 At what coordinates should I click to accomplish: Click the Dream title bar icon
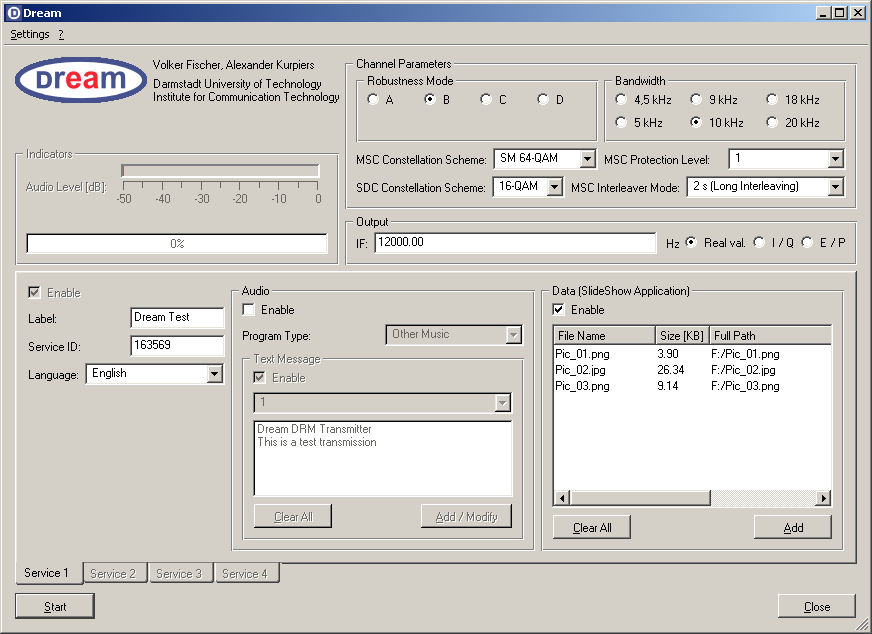pos(13,13)
